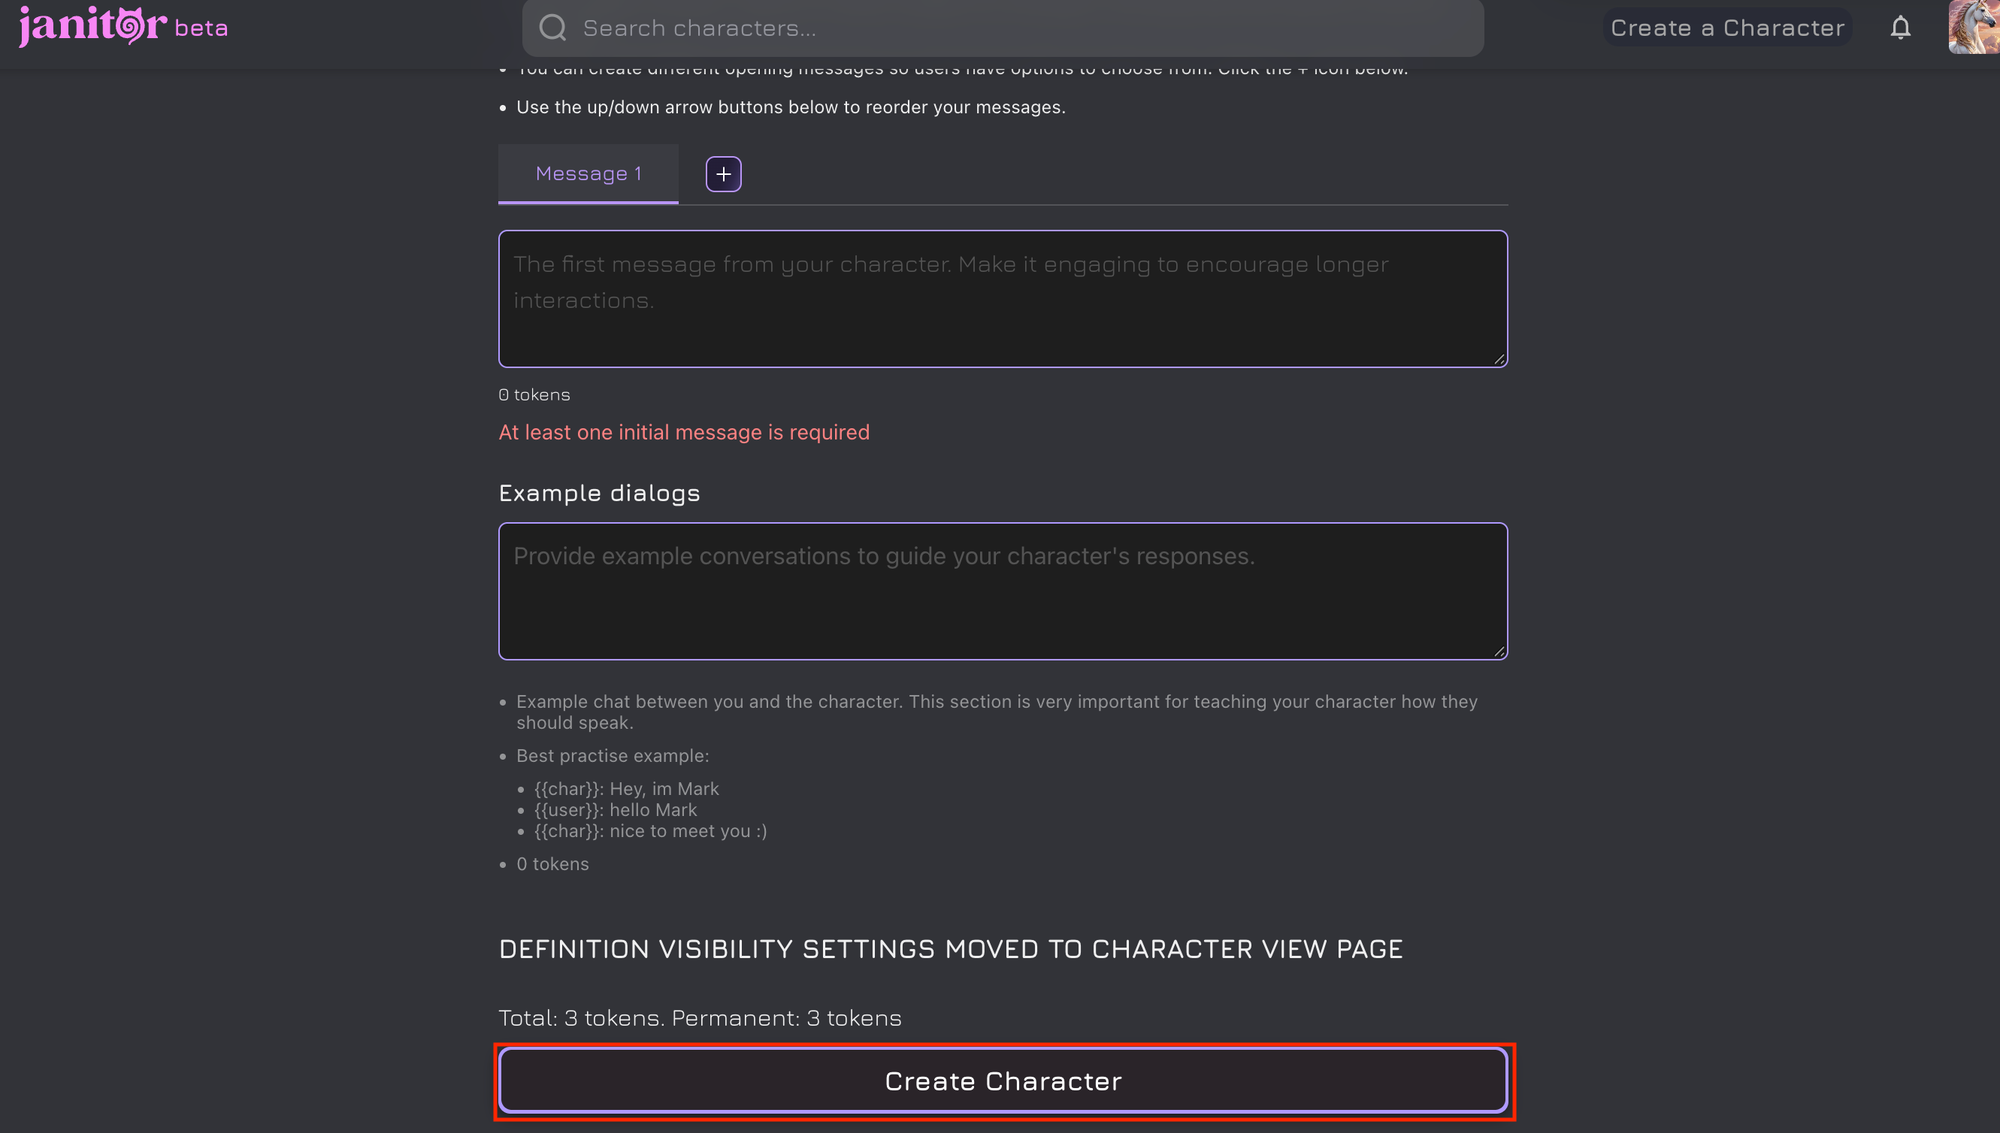Click the Example dialogs heading
Image resolution: width=2000 pixels, height=1133 pixels.
point(599,493)
